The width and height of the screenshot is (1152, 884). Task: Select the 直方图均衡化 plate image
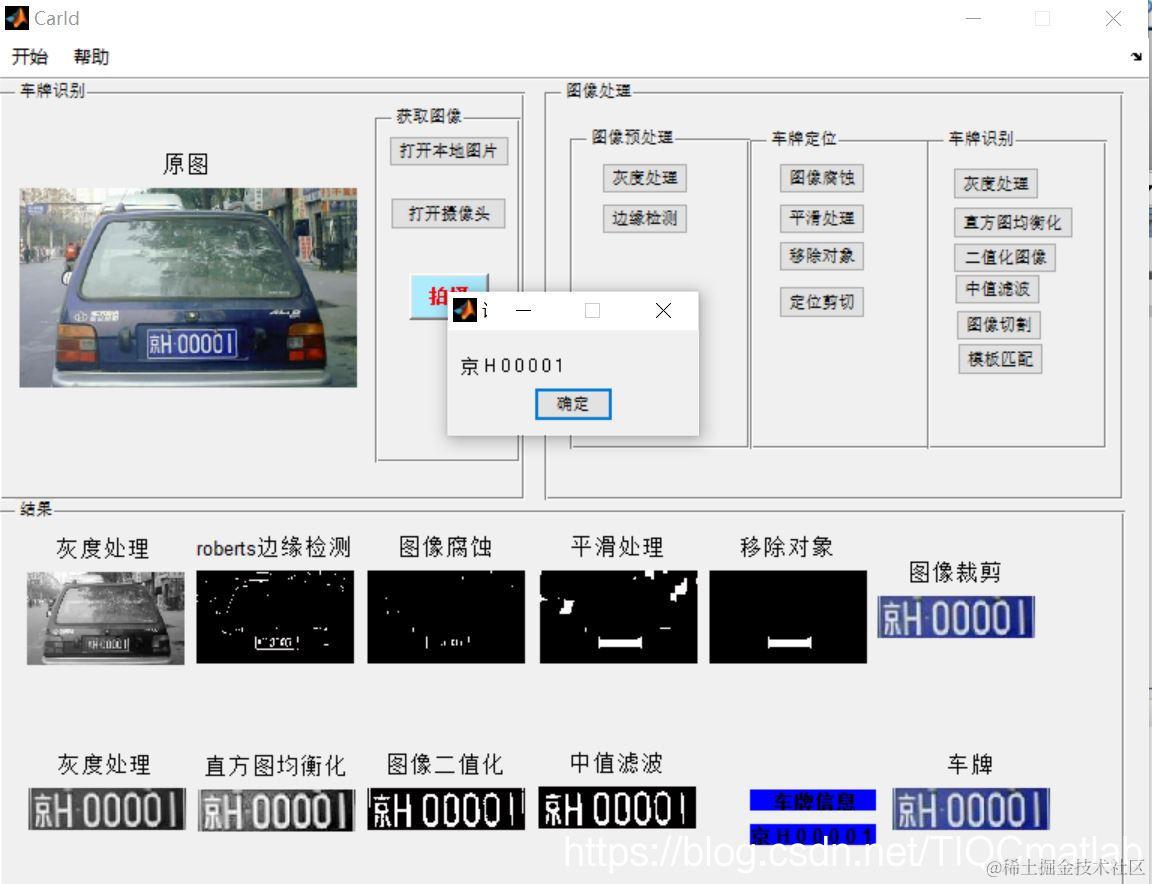(276, 811)
